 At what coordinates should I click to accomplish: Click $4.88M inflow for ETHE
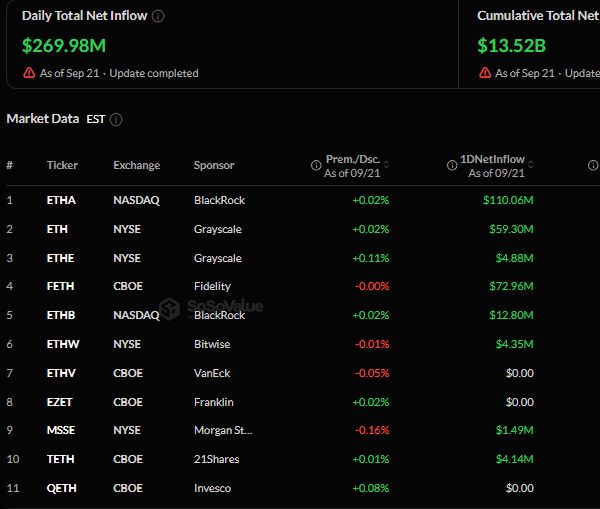515,258
